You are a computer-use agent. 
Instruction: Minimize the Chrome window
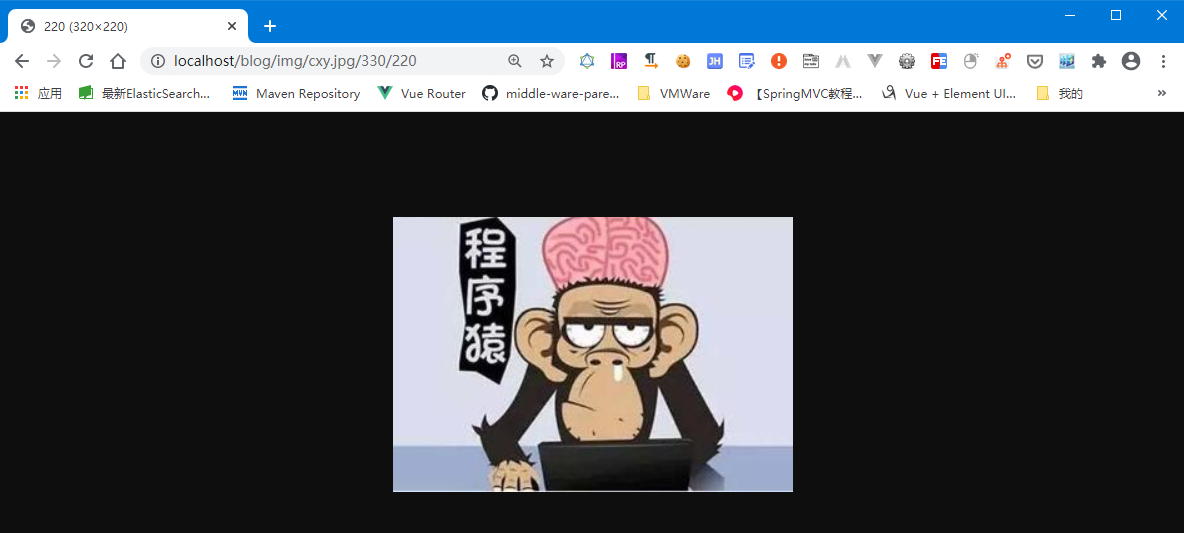coord(1069,15)
